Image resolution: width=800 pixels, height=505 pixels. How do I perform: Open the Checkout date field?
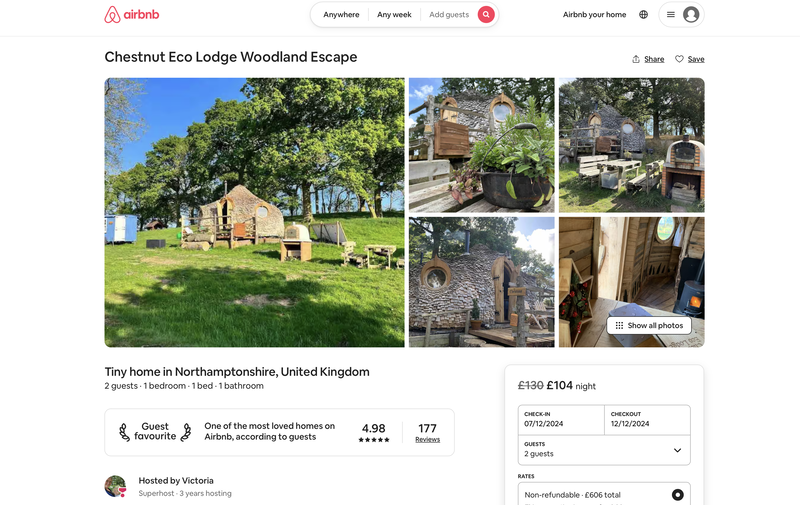[647, 420]
